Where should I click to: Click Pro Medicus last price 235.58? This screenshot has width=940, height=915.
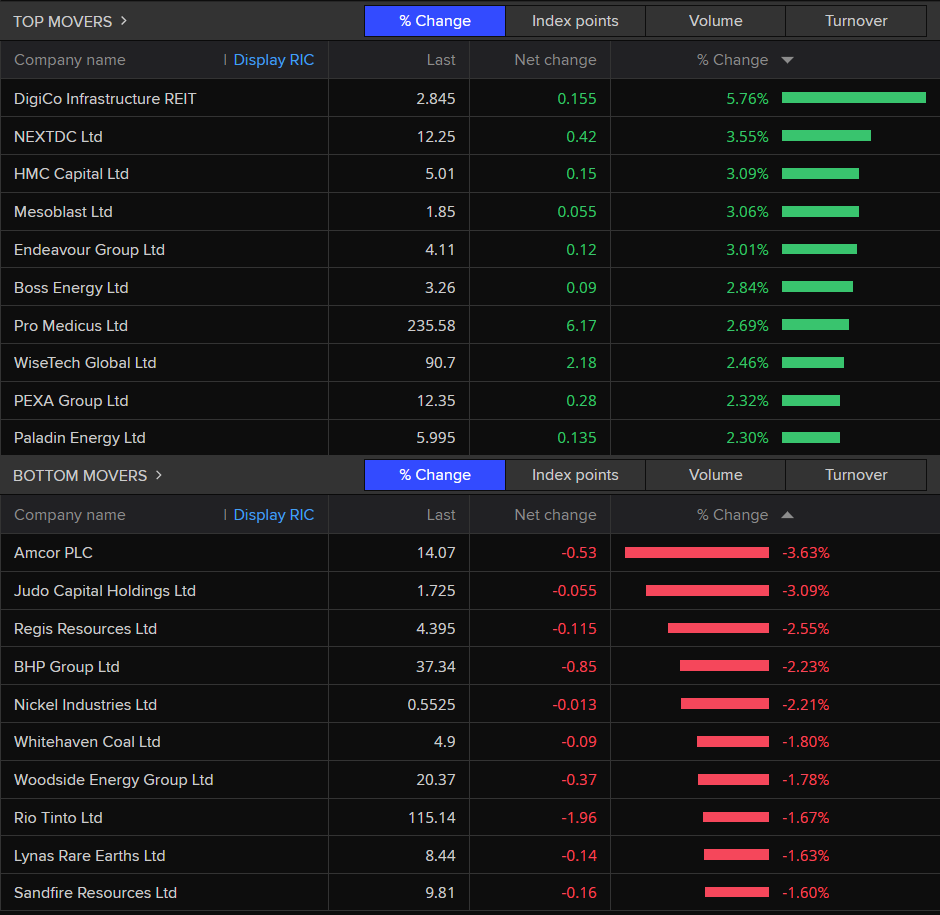click(432, 326)
